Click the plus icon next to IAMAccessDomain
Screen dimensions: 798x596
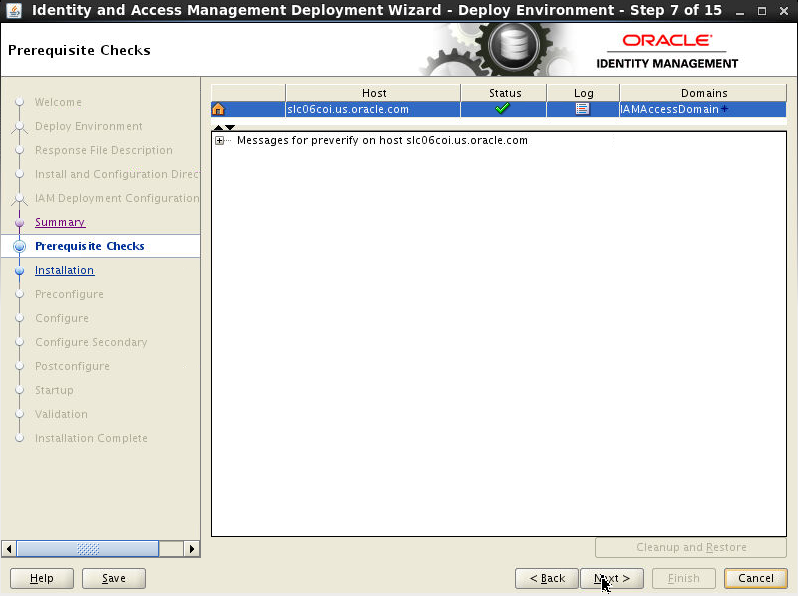click(x=724, y=108)
